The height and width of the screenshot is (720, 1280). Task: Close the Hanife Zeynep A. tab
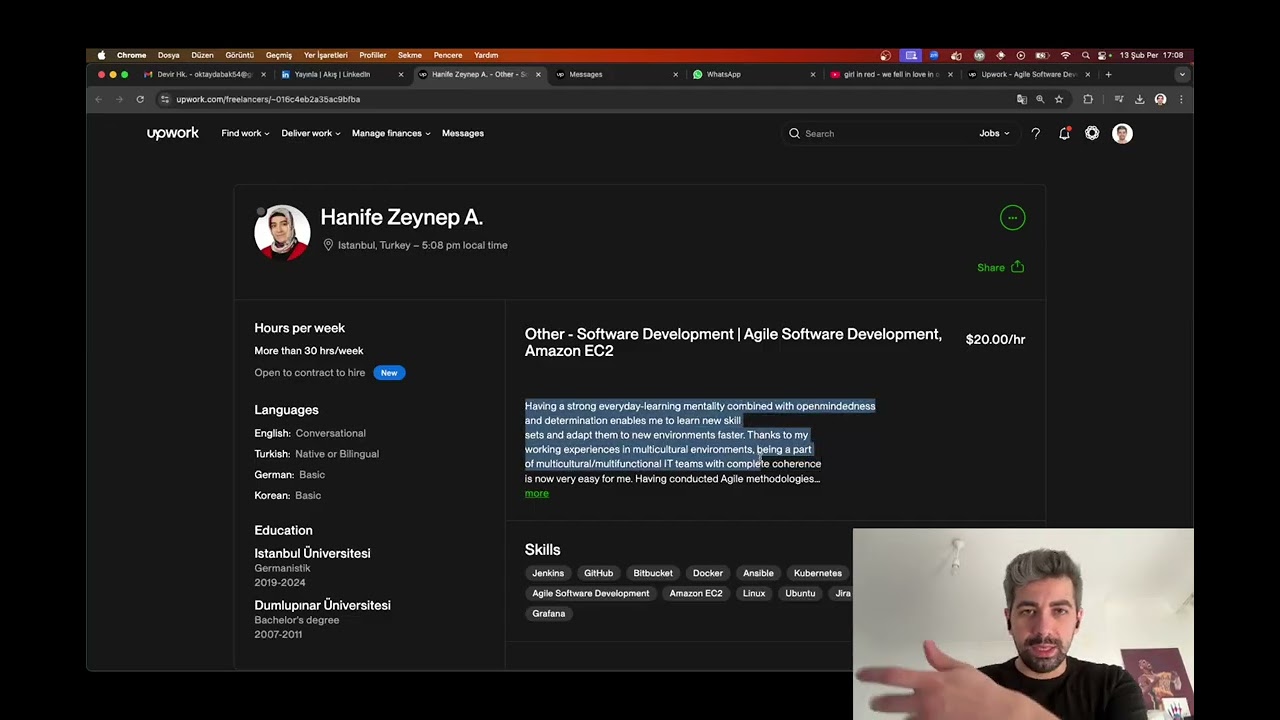[538, 74]
